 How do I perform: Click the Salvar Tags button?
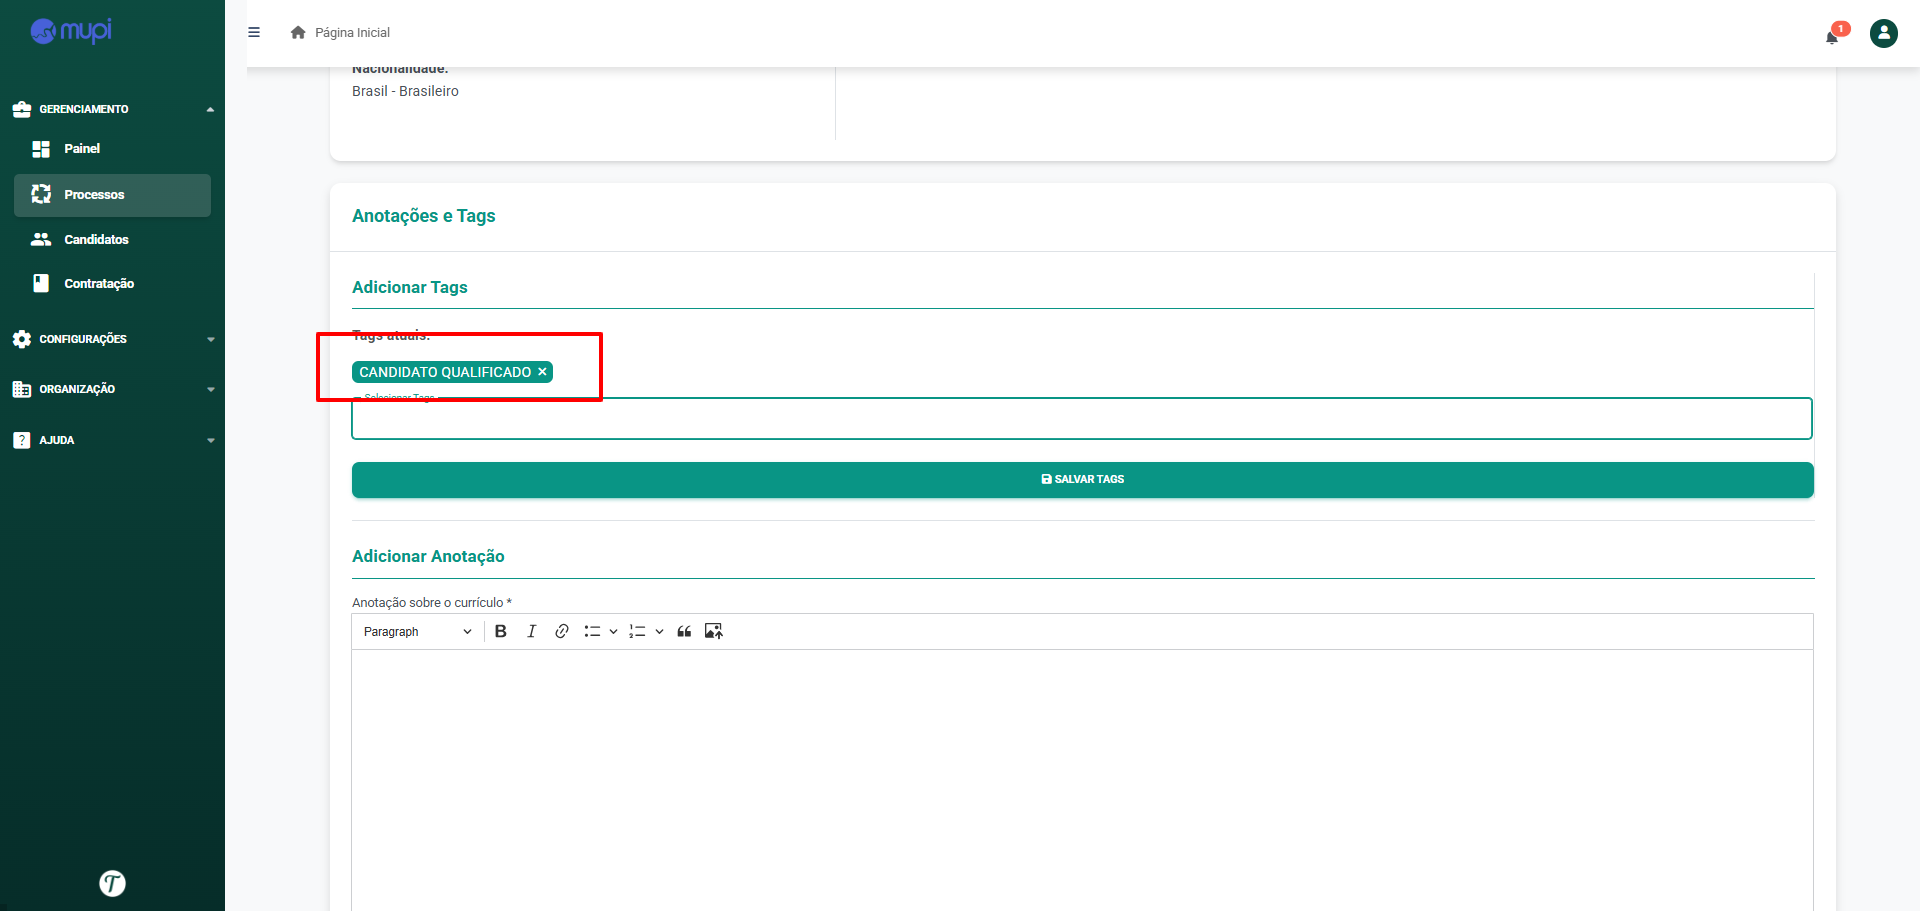(x=1082, y=479)
